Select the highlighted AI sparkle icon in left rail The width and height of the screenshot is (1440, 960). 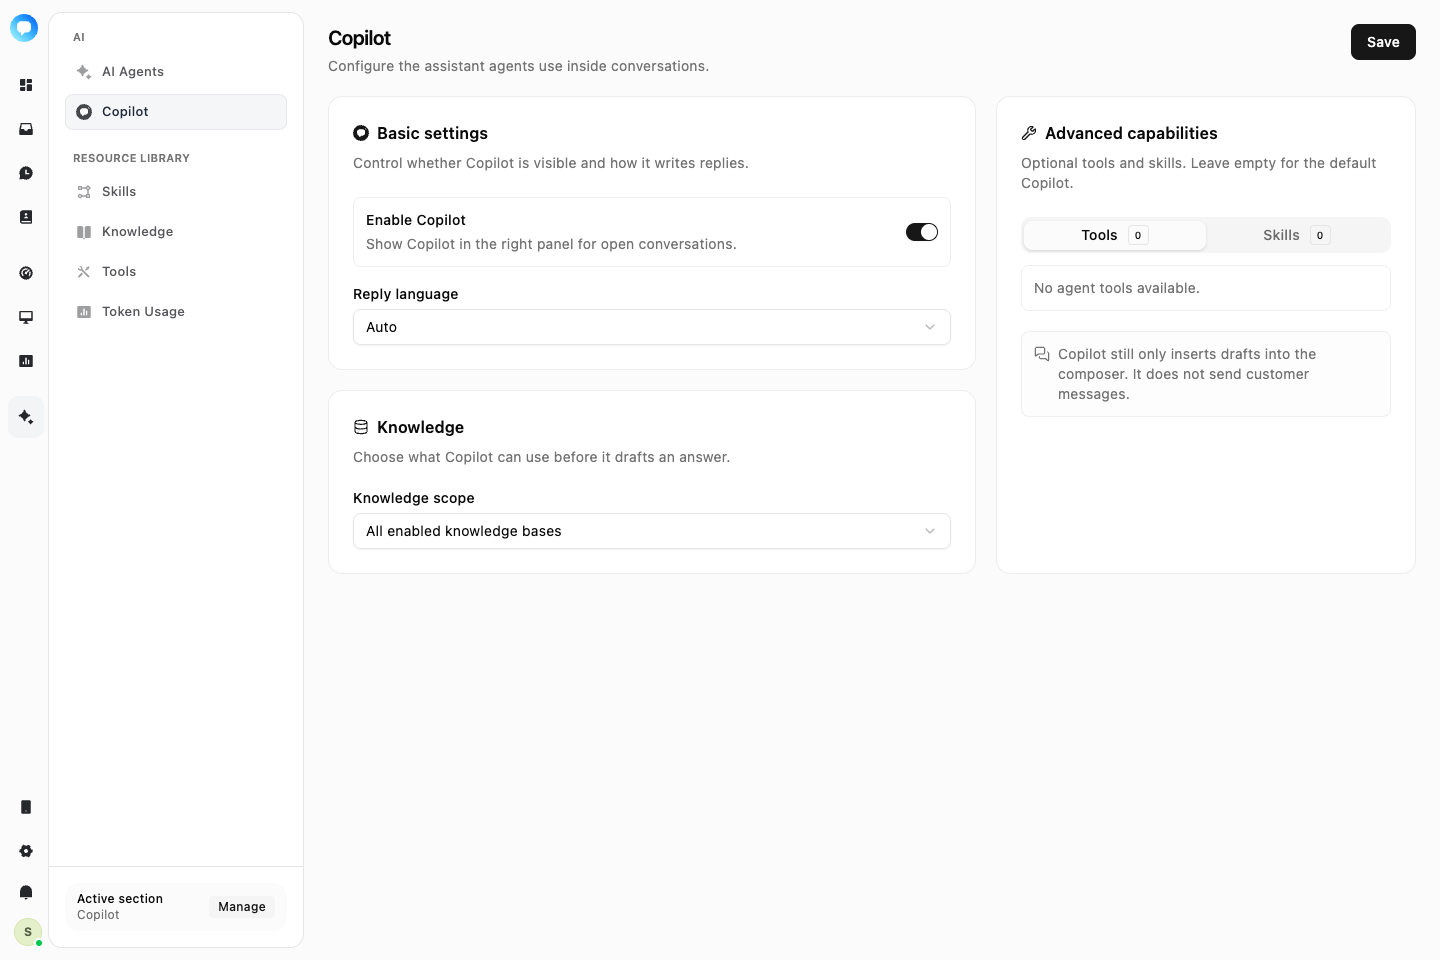(x=26, y=417)
